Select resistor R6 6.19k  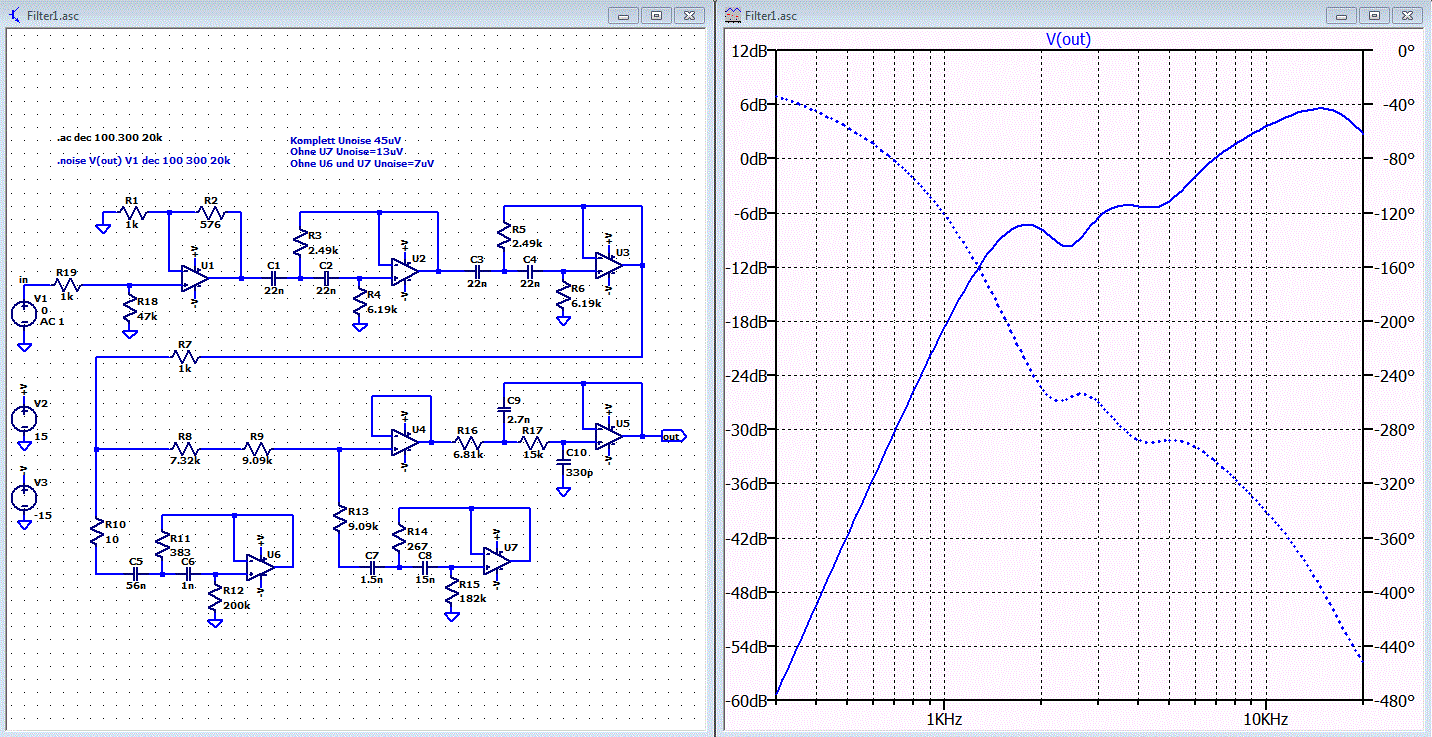pyautogui.click(x=564, y=296)
